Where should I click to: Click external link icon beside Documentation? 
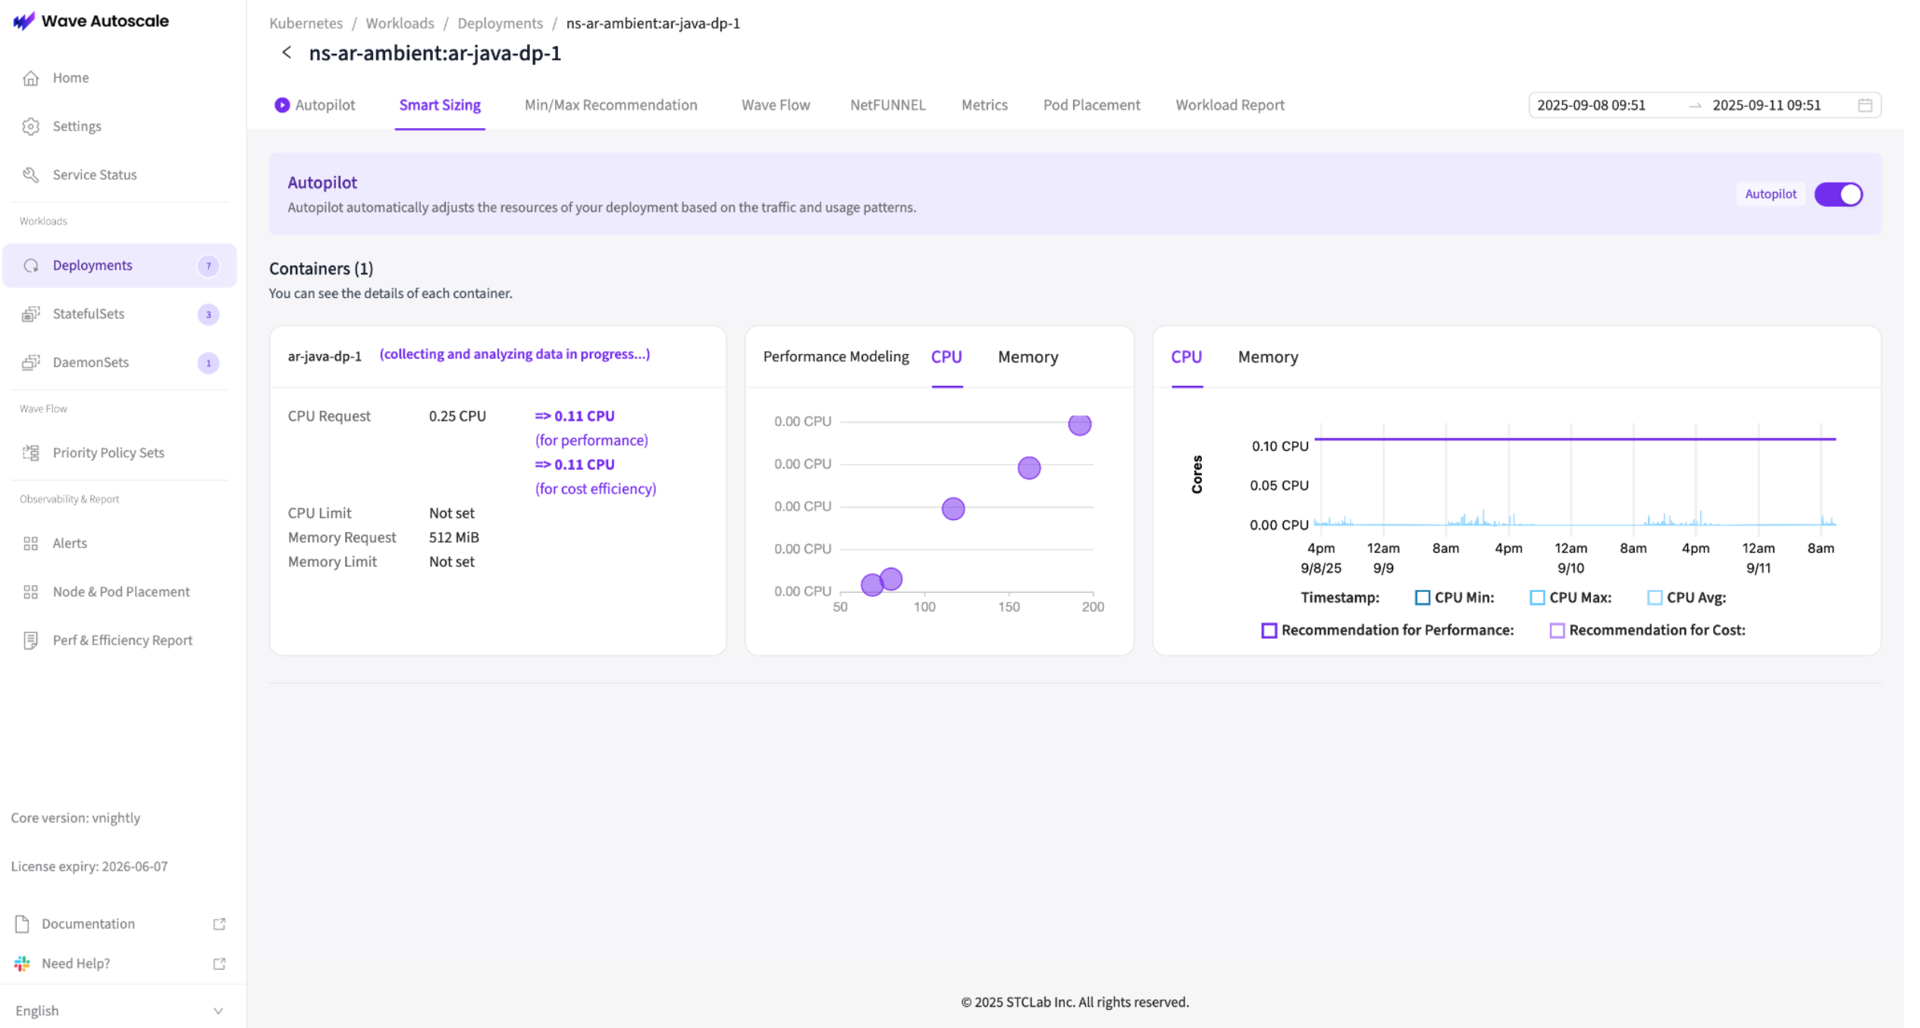point(219,924)
